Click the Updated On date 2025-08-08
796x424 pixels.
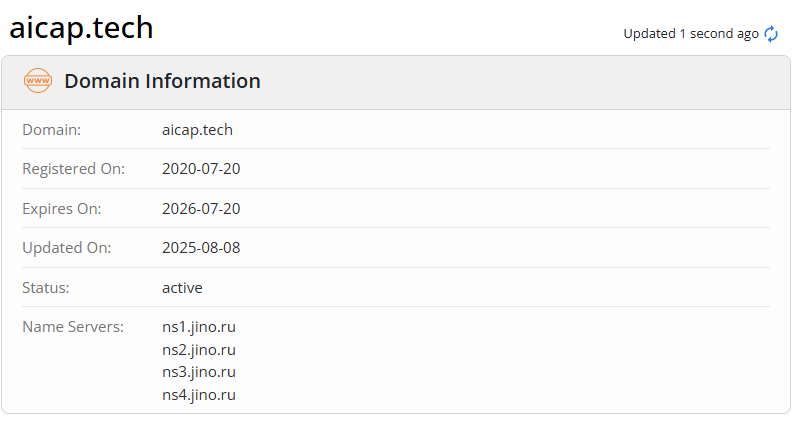pyautogui.click(x=201, y=248)
